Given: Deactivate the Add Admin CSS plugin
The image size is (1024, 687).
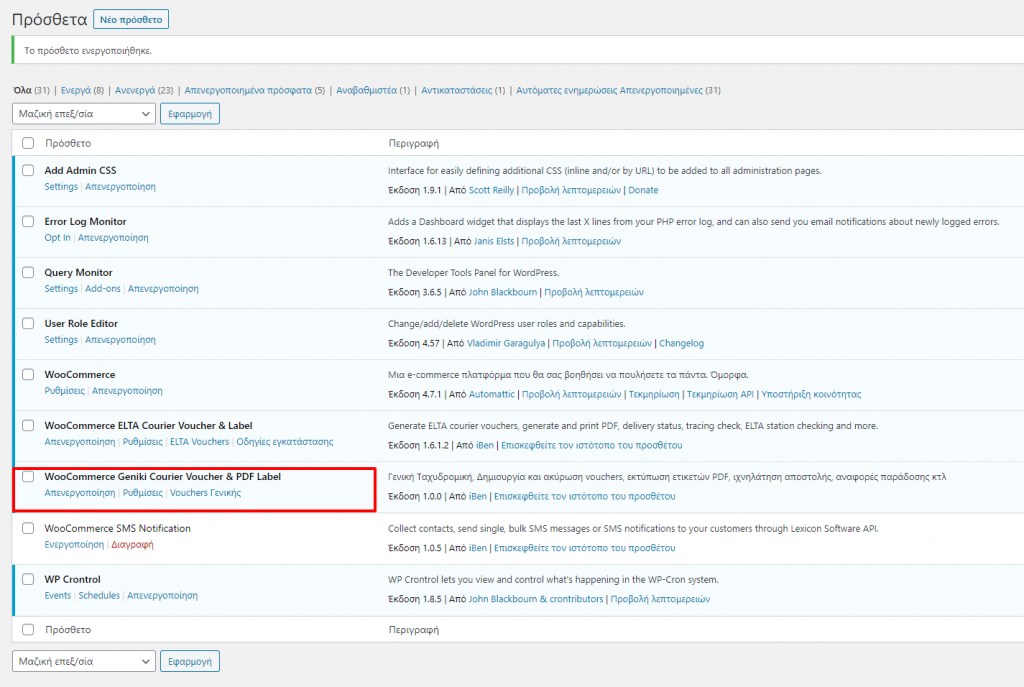Looking at the screenshot, I should pyautogui.click(x=120, y=187).
